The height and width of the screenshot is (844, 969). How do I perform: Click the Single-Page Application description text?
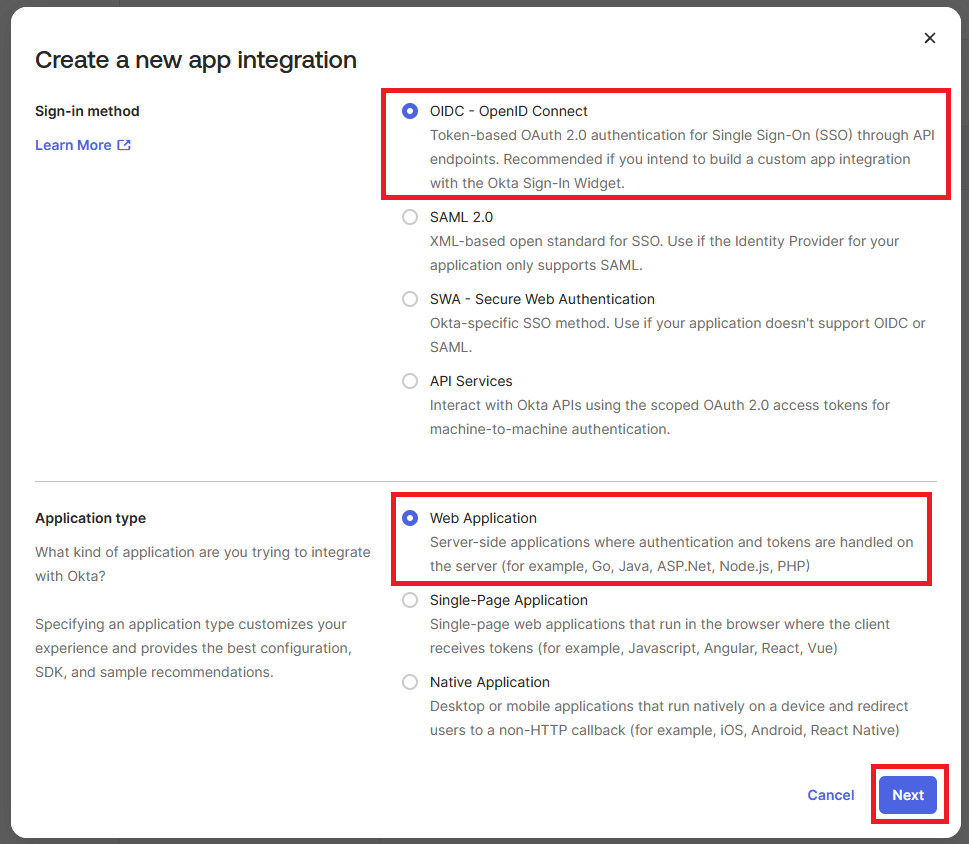point(659,636)
